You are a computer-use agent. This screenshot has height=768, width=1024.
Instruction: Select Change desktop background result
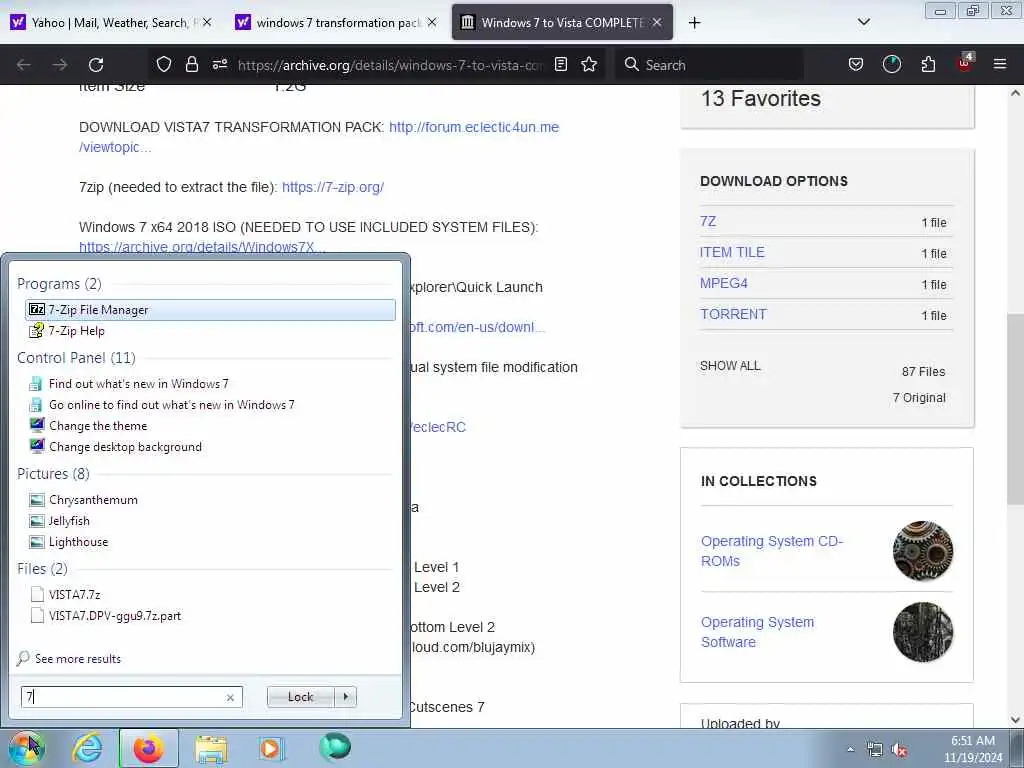125,447
